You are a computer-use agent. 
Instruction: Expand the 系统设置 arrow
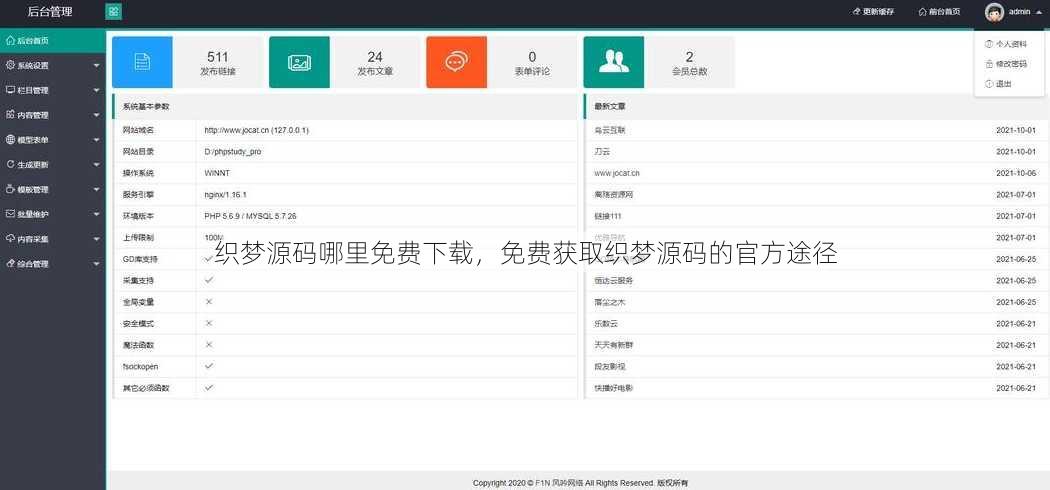pos(96,66)
